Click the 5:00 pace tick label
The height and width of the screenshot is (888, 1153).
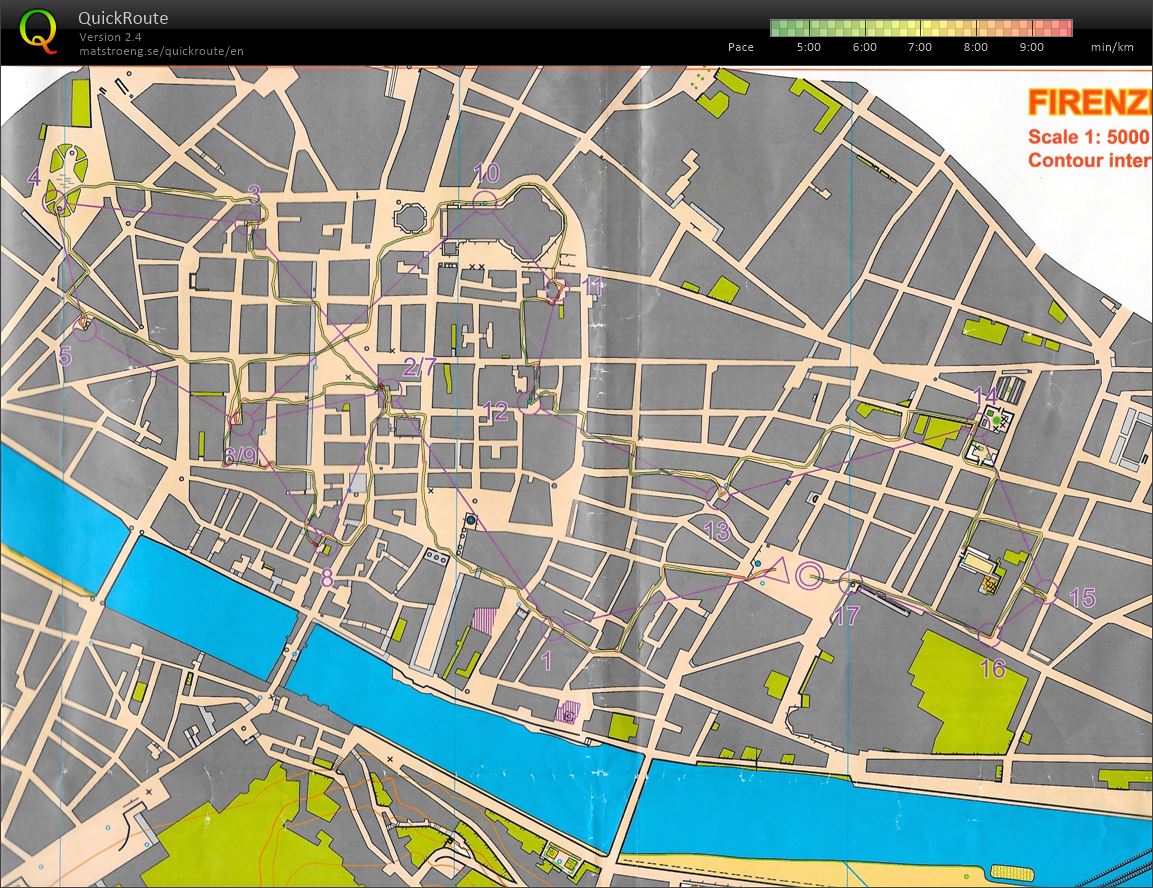coord(808,47)
